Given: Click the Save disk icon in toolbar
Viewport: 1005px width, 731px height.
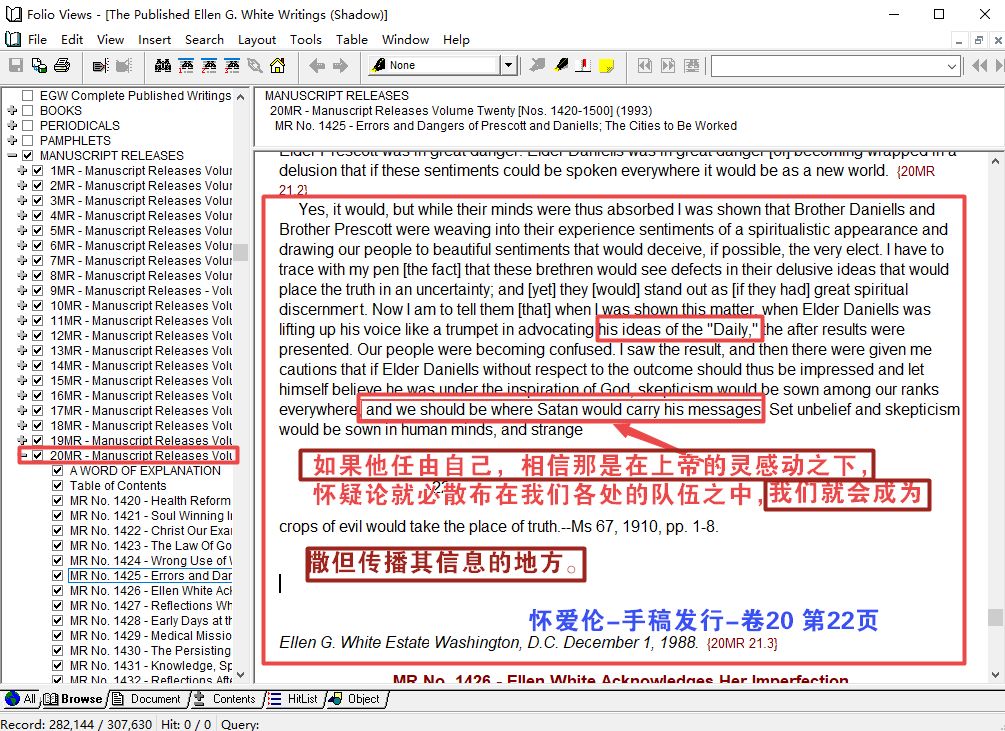Looking at the screenshot, I should pyautogui.click(x=16, y=66).
